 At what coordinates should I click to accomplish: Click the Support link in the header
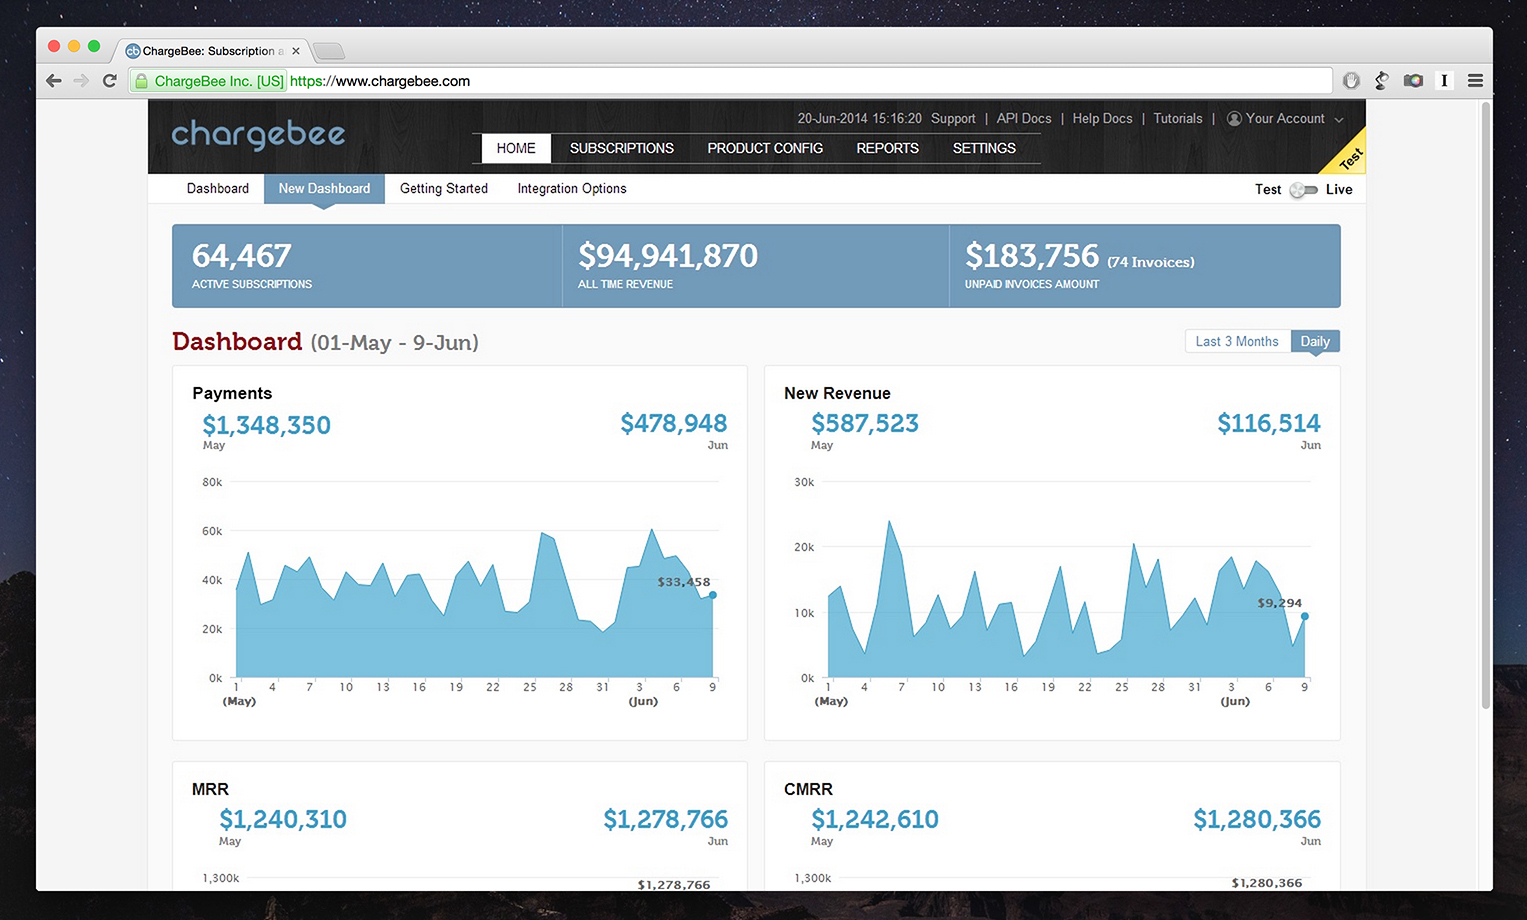(x=953, y=118)
